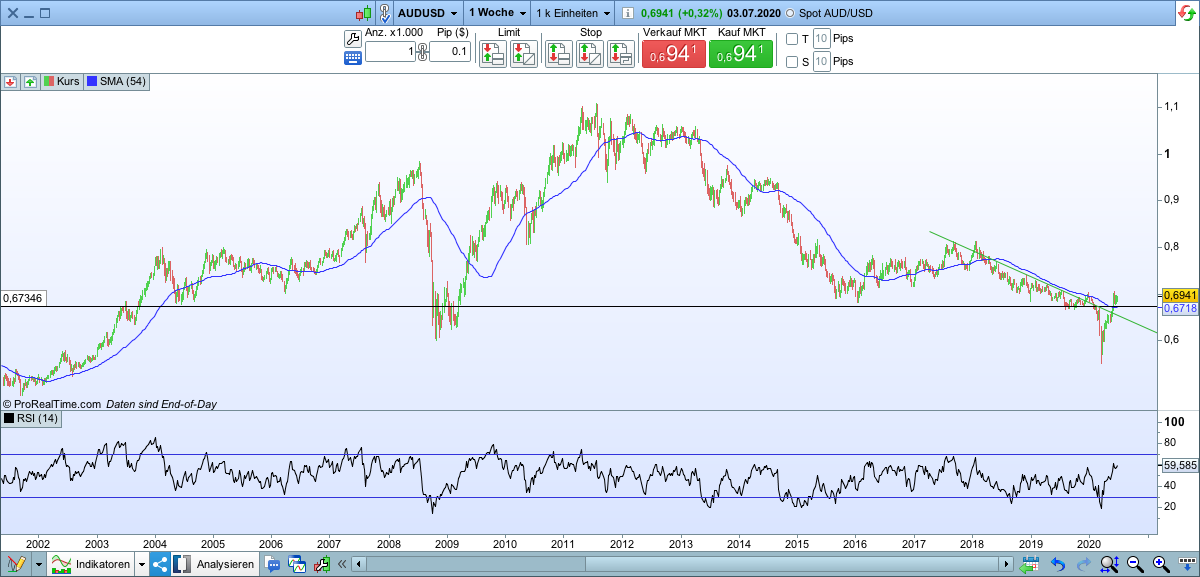This screenshot has height=577, width=1200.
Task: Click the first Stop order icon
Action: click(x=558, y=53)
